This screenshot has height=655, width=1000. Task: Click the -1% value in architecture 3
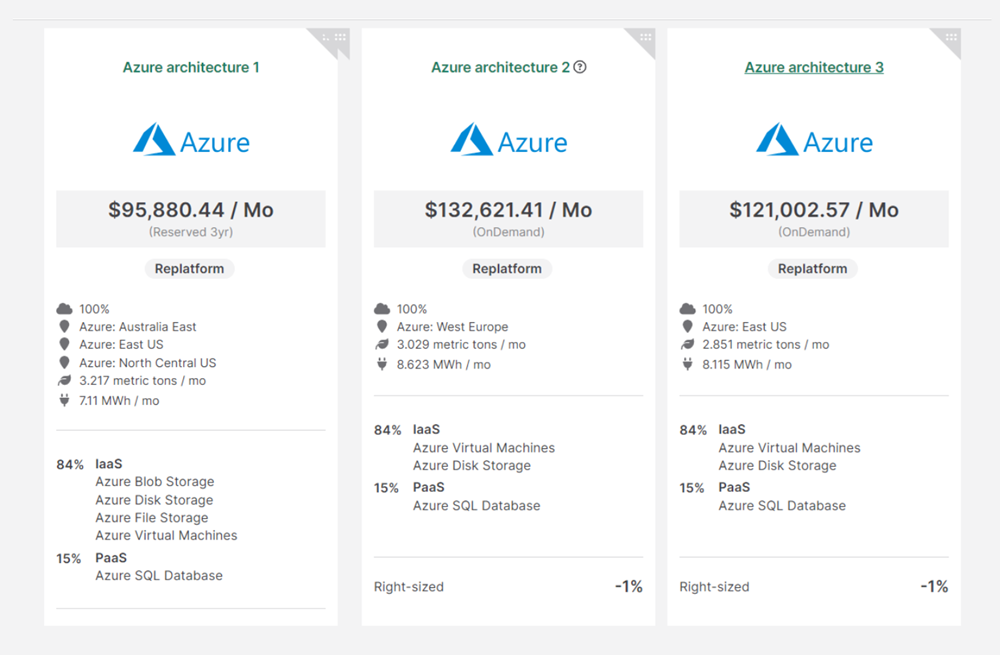934,586
